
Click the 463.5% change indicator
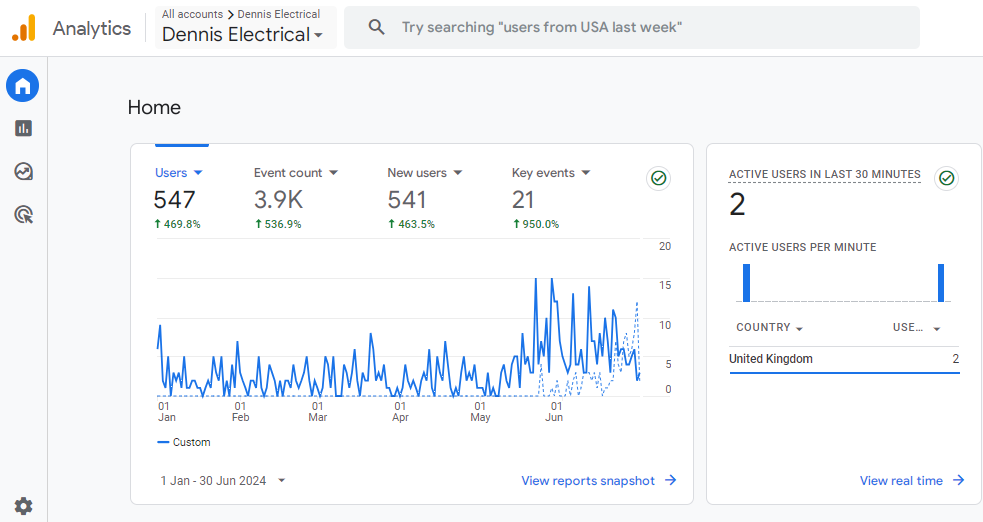411,224
